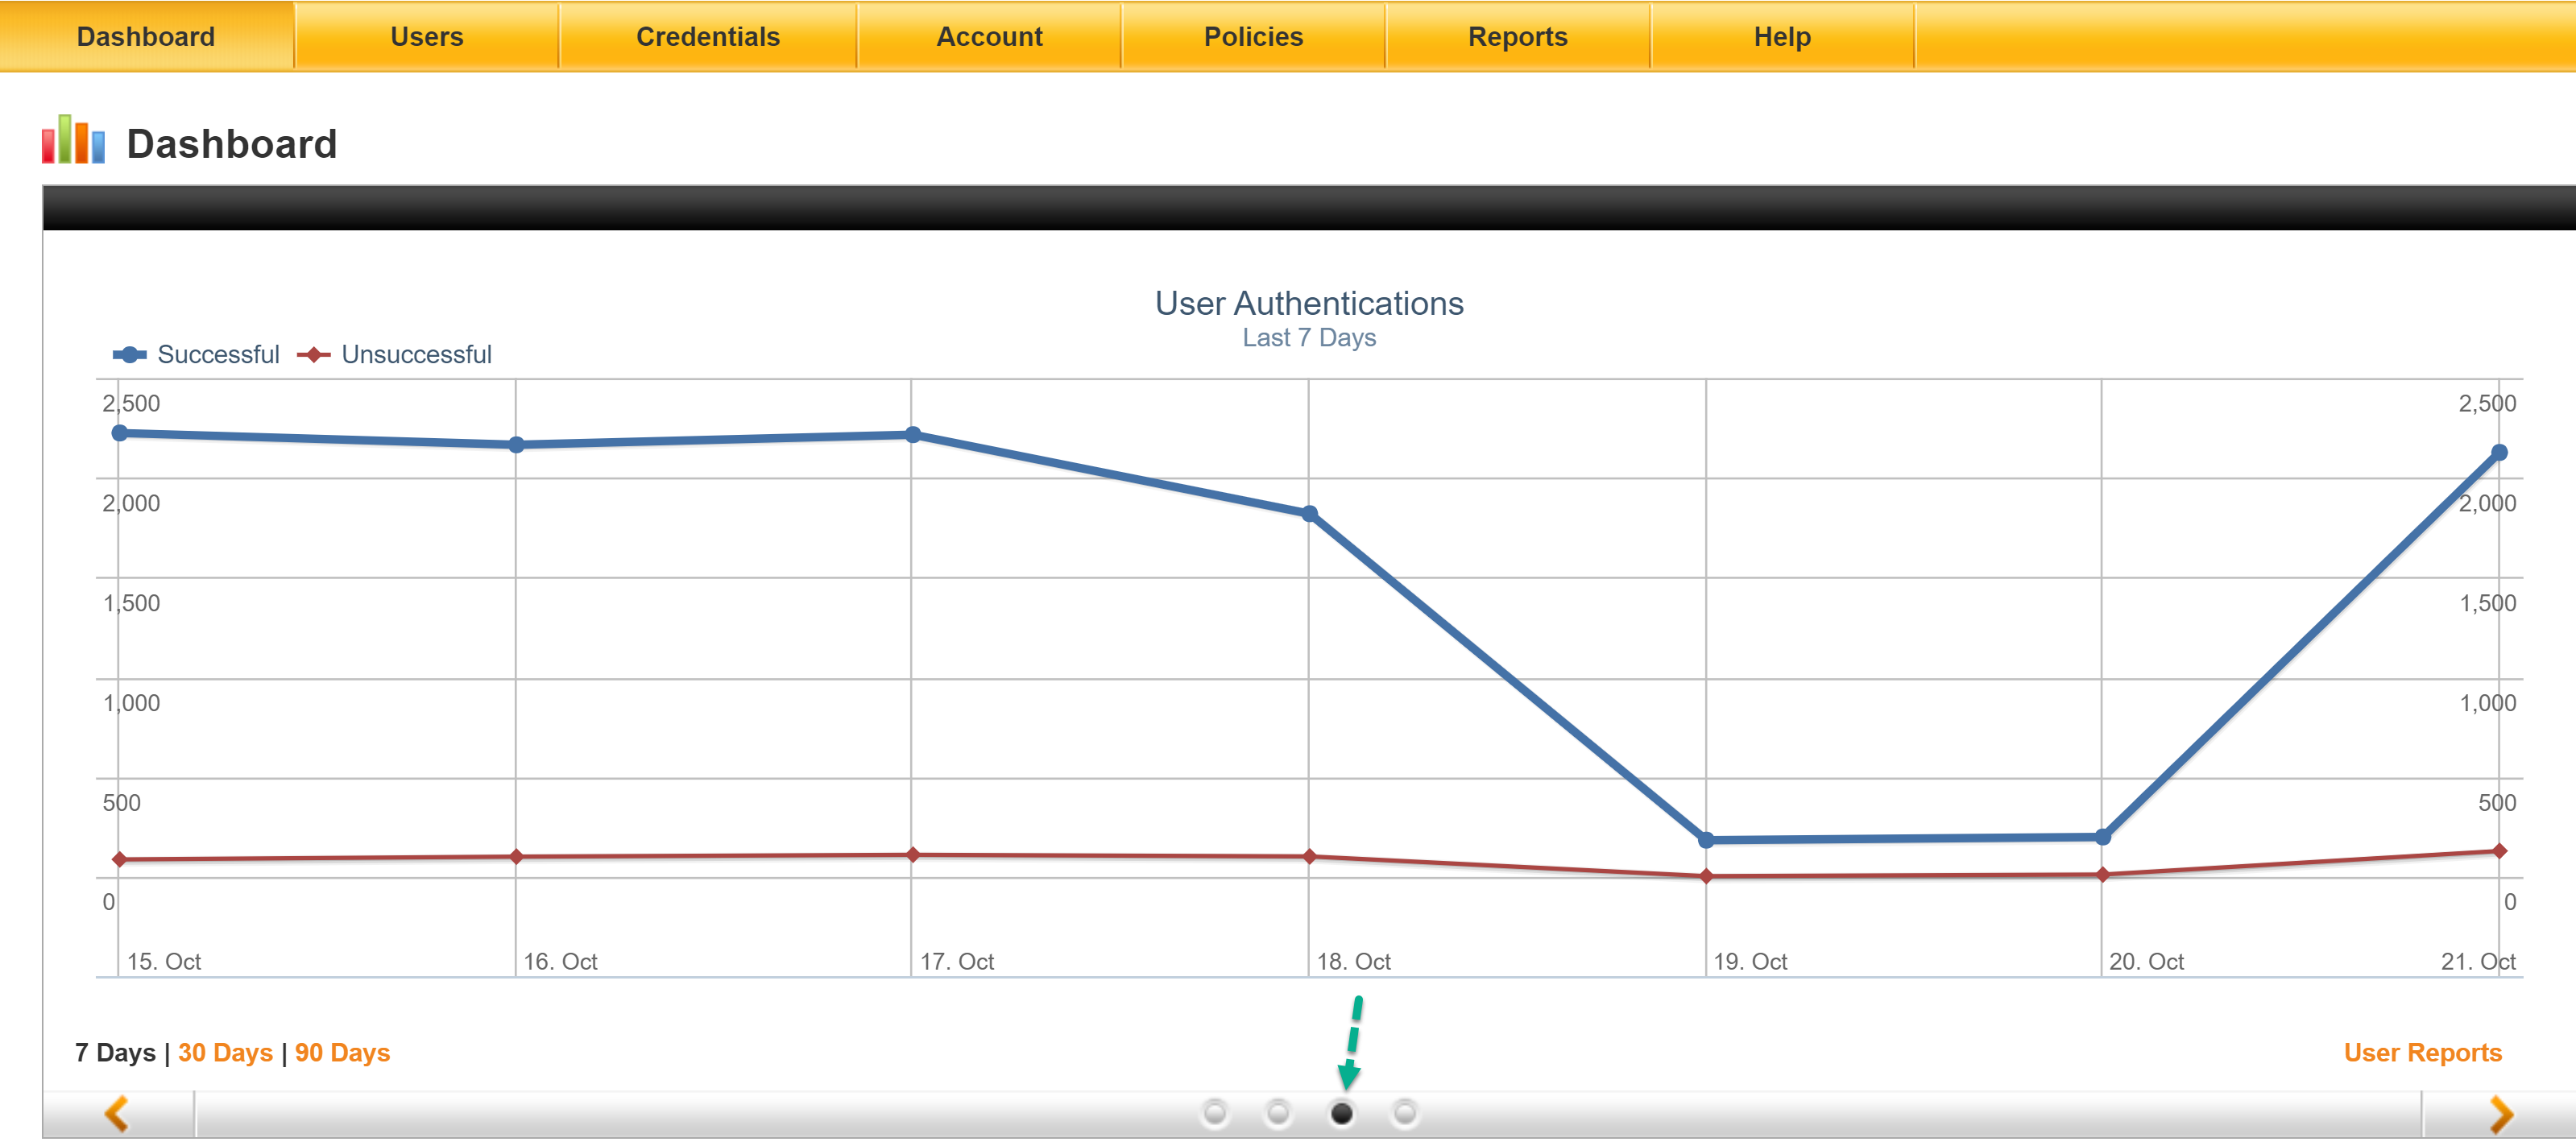Click the right orange carousel arrow
Viewport: 2576px width, 1142px height.
click(2500, 1113)
